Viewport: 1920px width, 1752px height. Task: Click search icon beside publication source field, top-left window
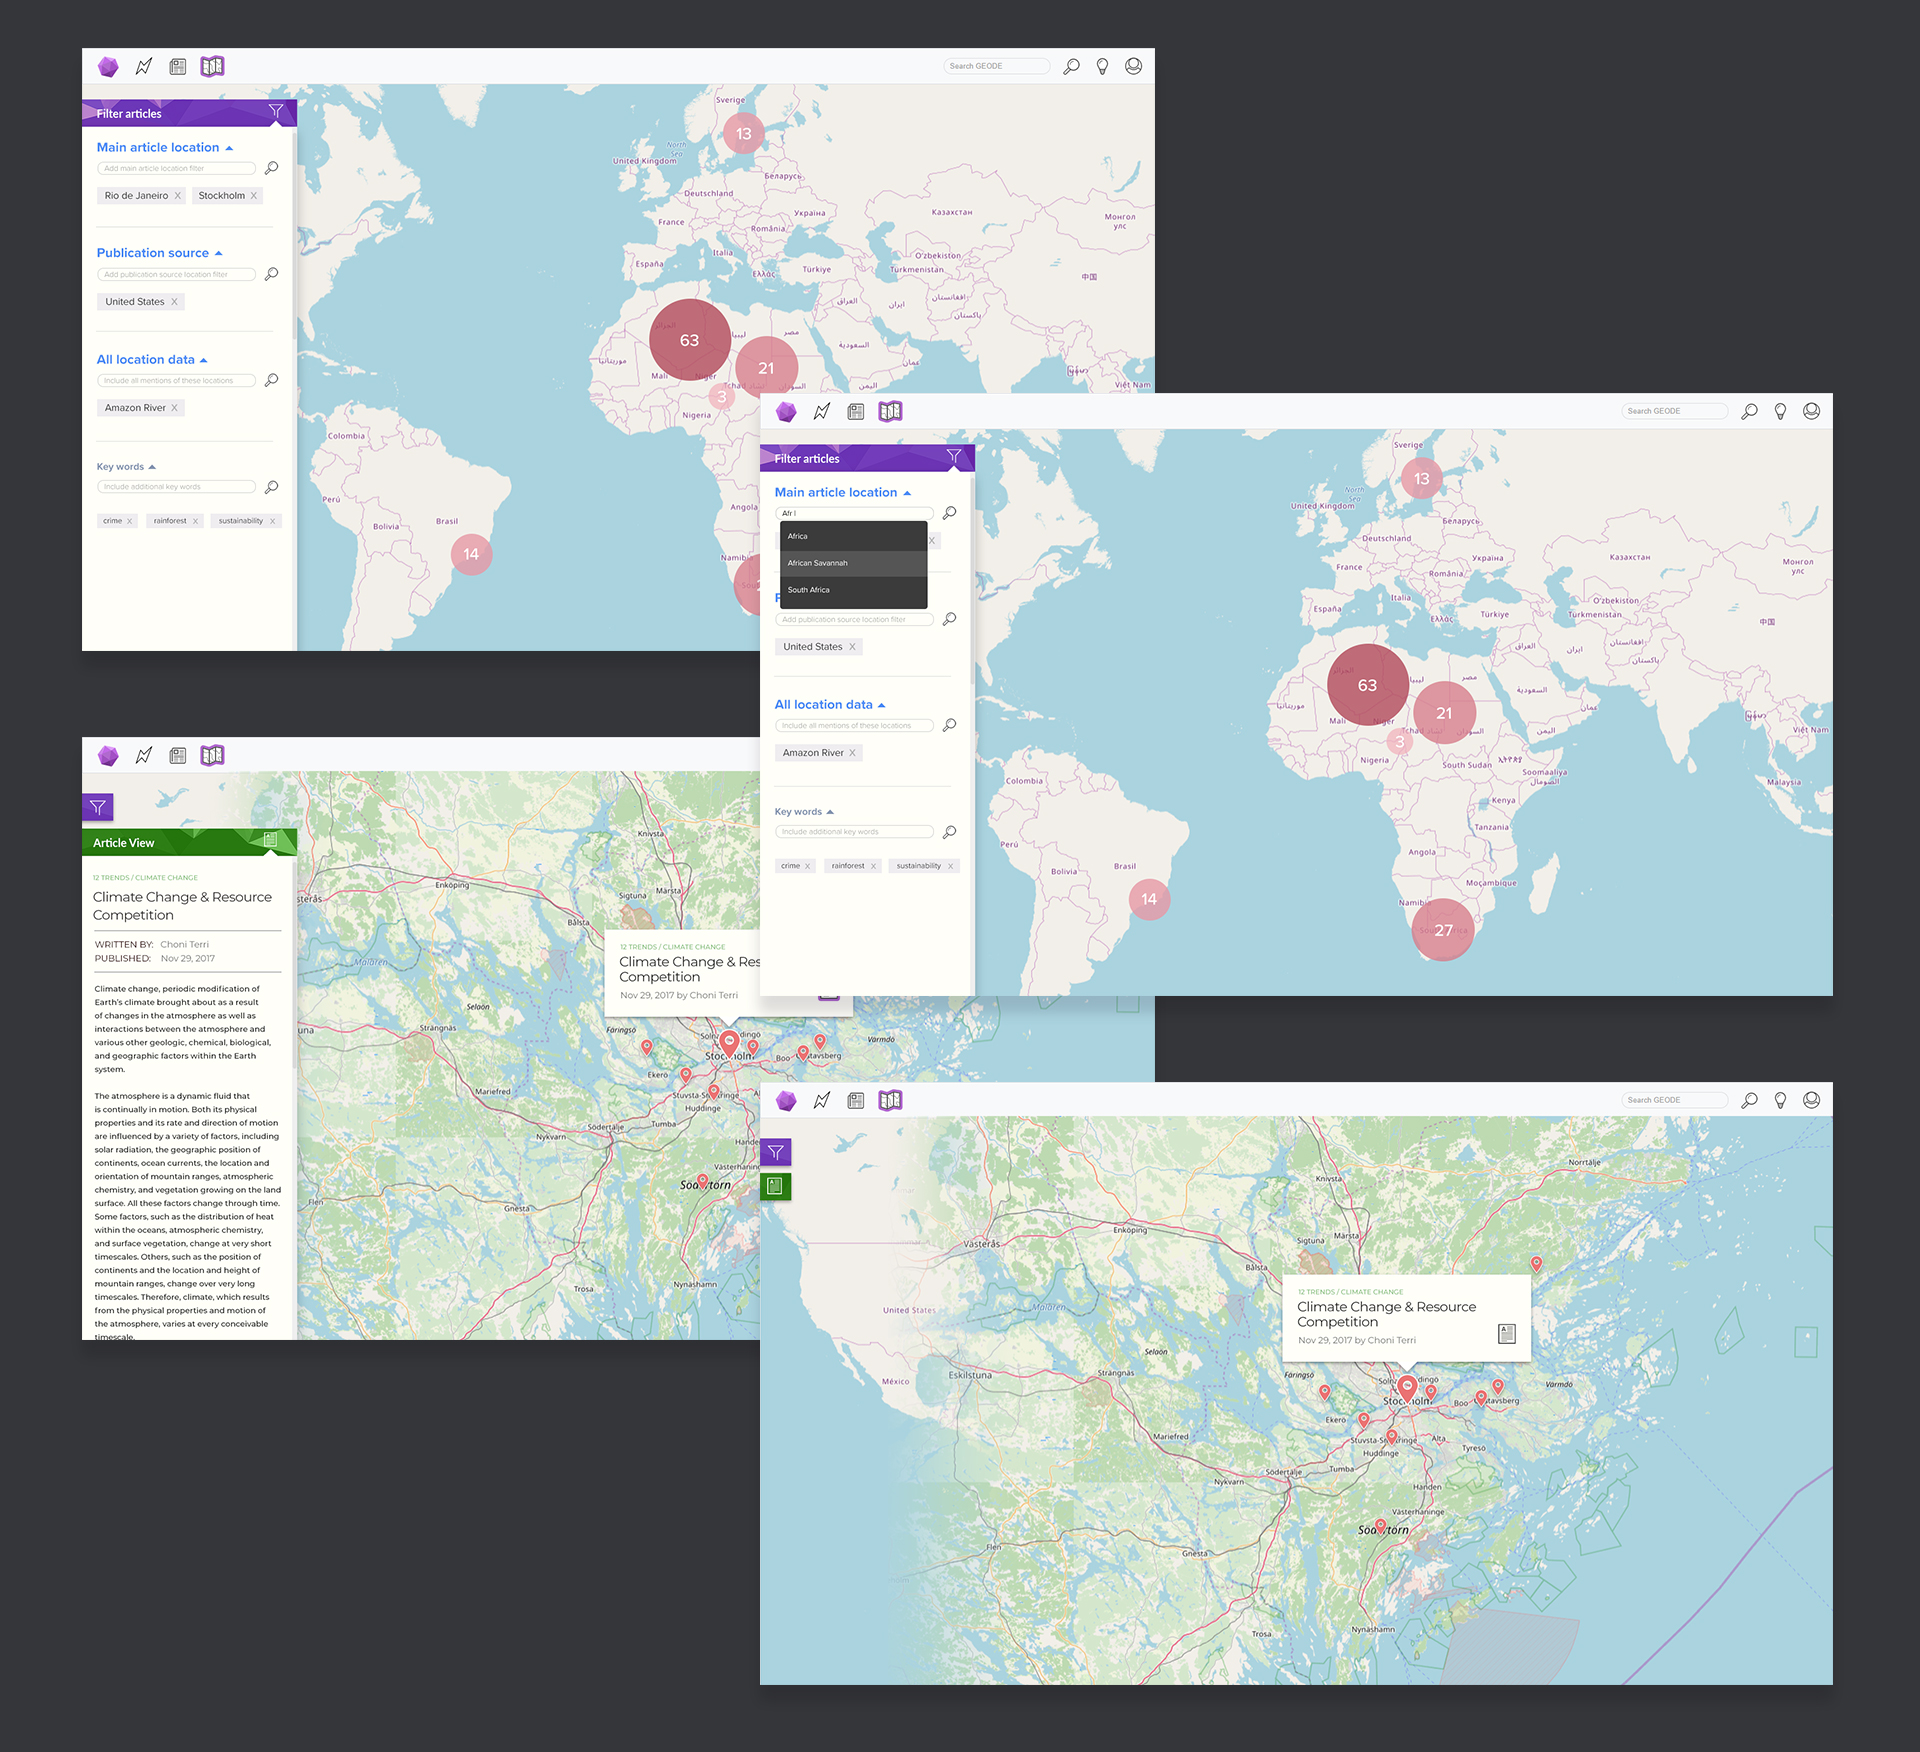(x=271, y=274)
